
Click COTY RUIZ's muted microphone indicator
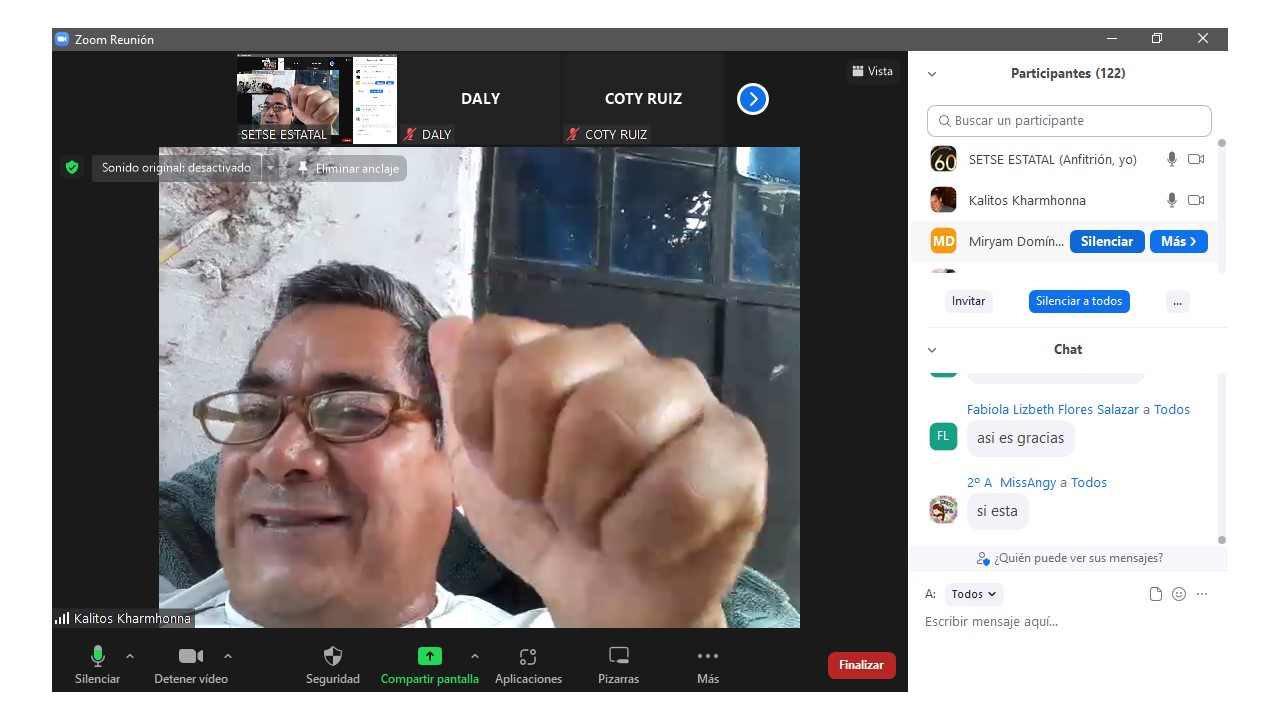point(573,134)
